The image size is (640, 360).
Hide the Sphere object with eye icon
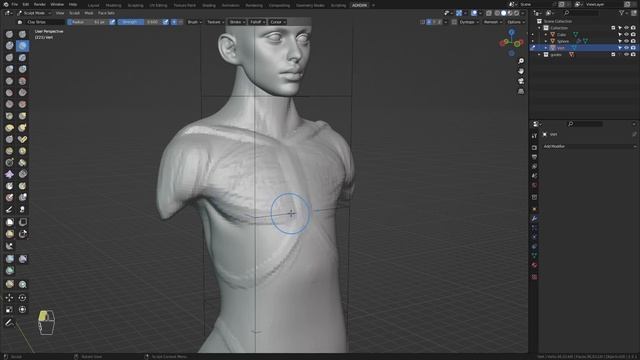(627, 41)
